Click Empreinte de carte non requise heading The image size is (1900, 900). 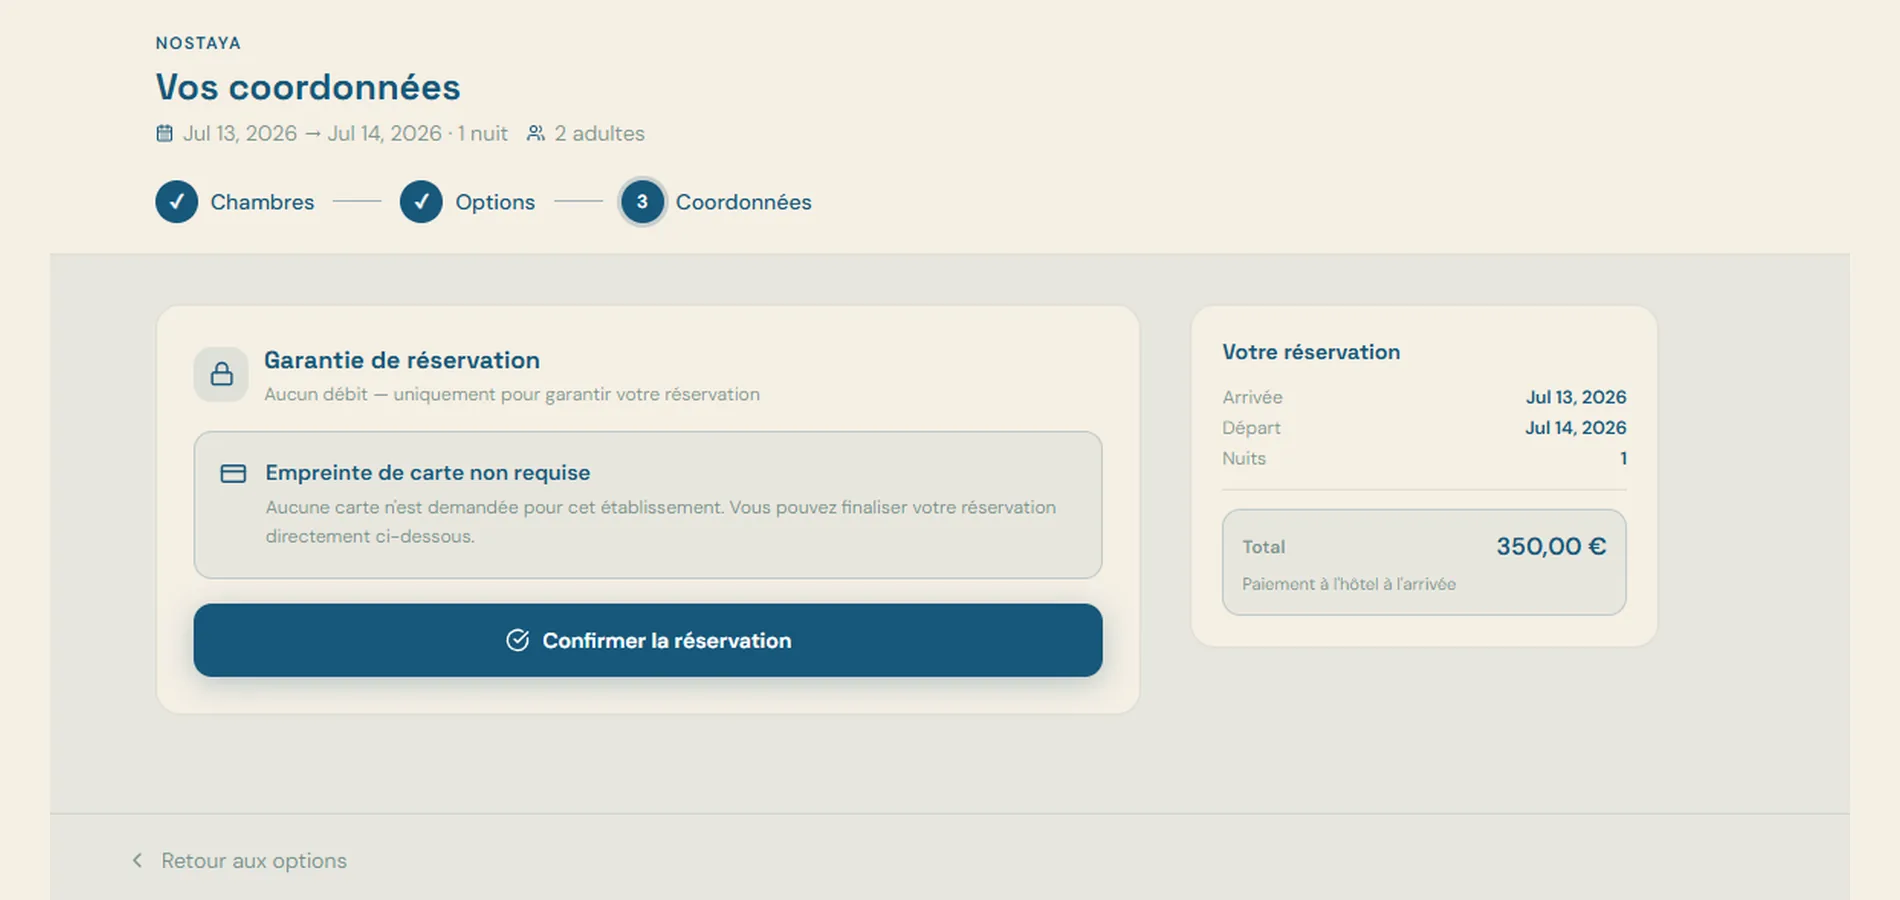[x=428, y=472]
